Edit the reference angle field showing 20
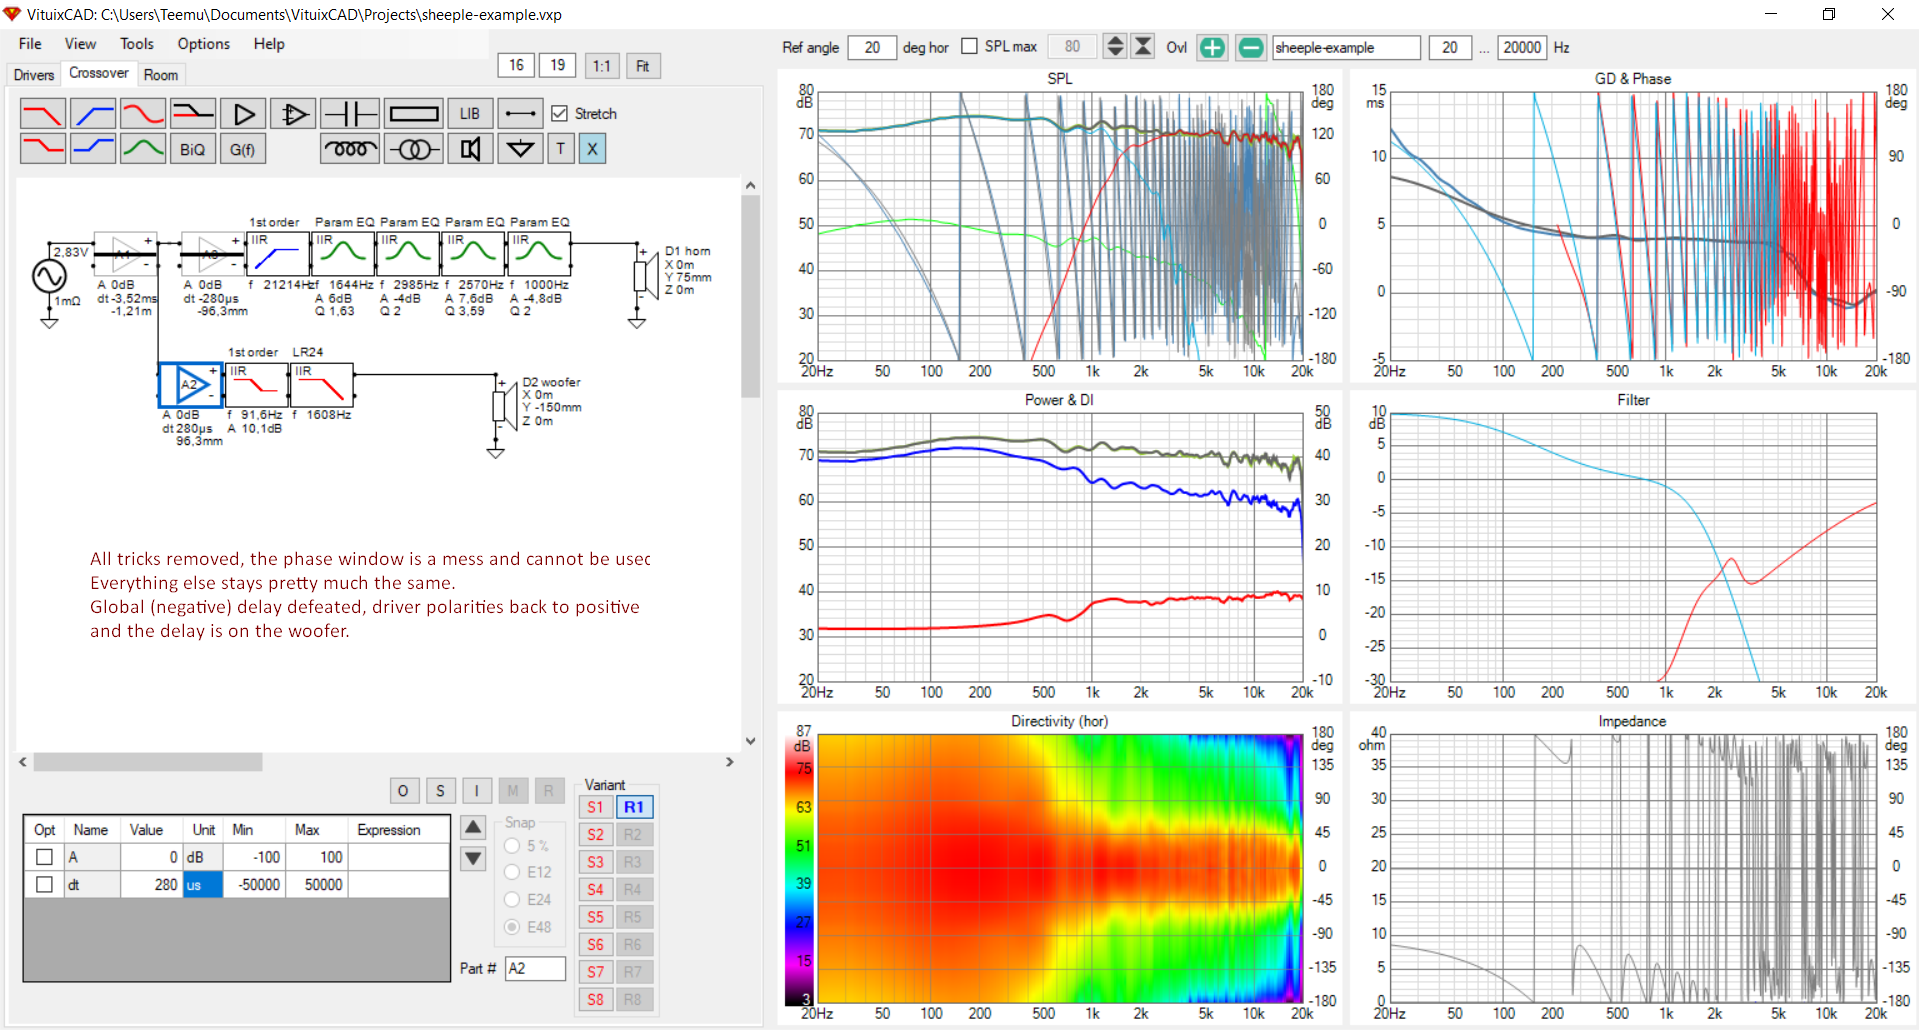Viewport: 1919px width, 1030px height. 872,47
